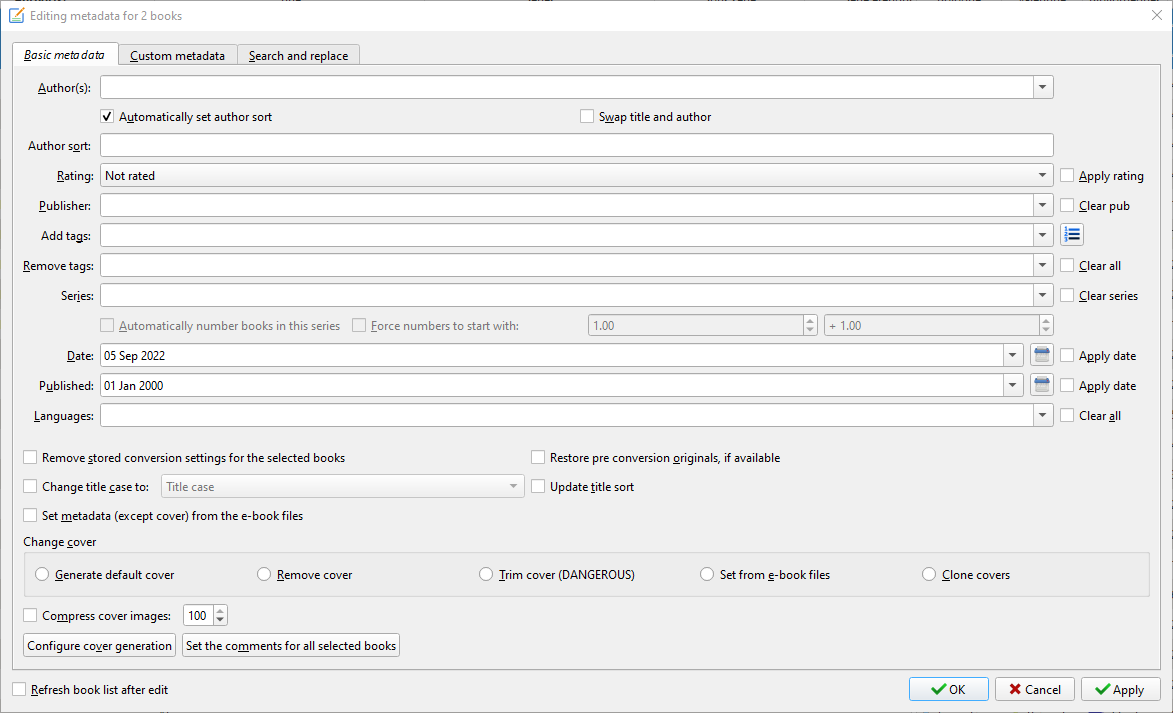The width and height of the screenshot is (1173, 713).
Task: Click into the Add tags input field
Action: (x=567, y=235)
